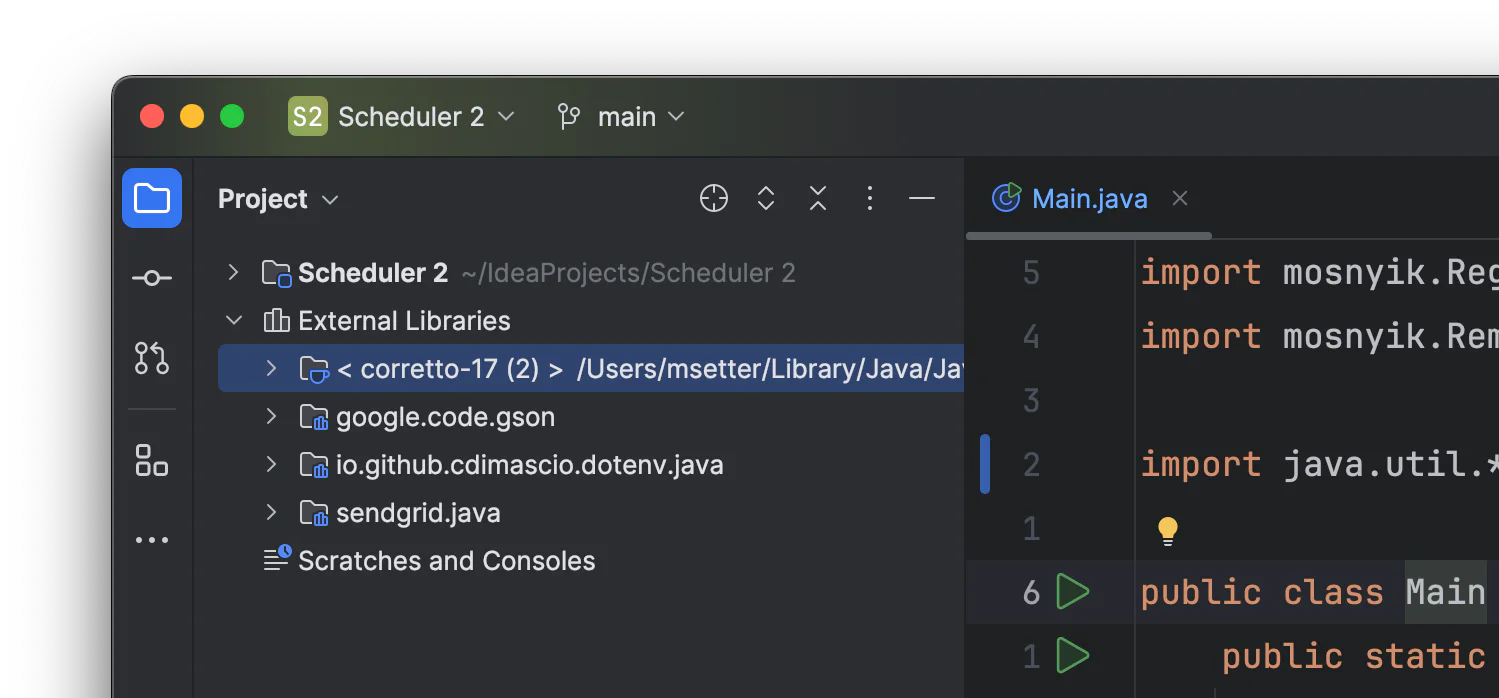Screen dimensions: 1499x698
Task: Click the Scratches and Consoles icon
Action: point(277,559)
